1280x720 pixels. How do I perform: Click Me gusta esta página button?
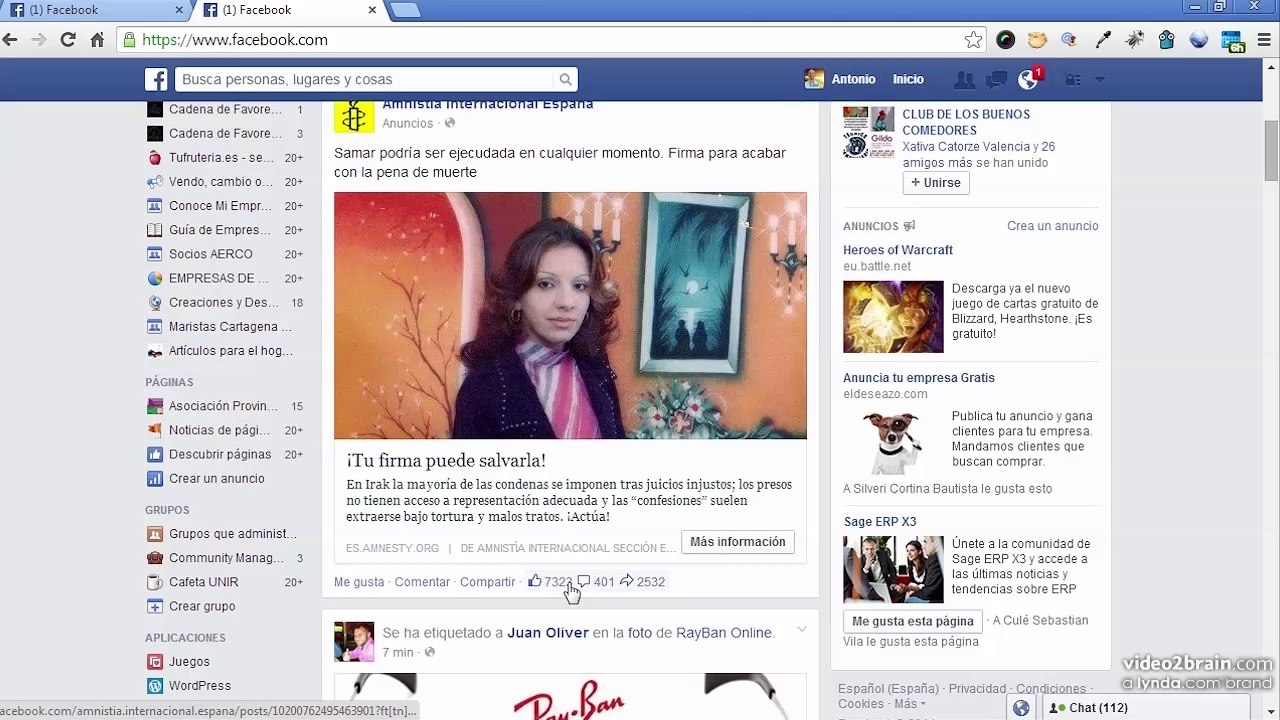(913, 621)
